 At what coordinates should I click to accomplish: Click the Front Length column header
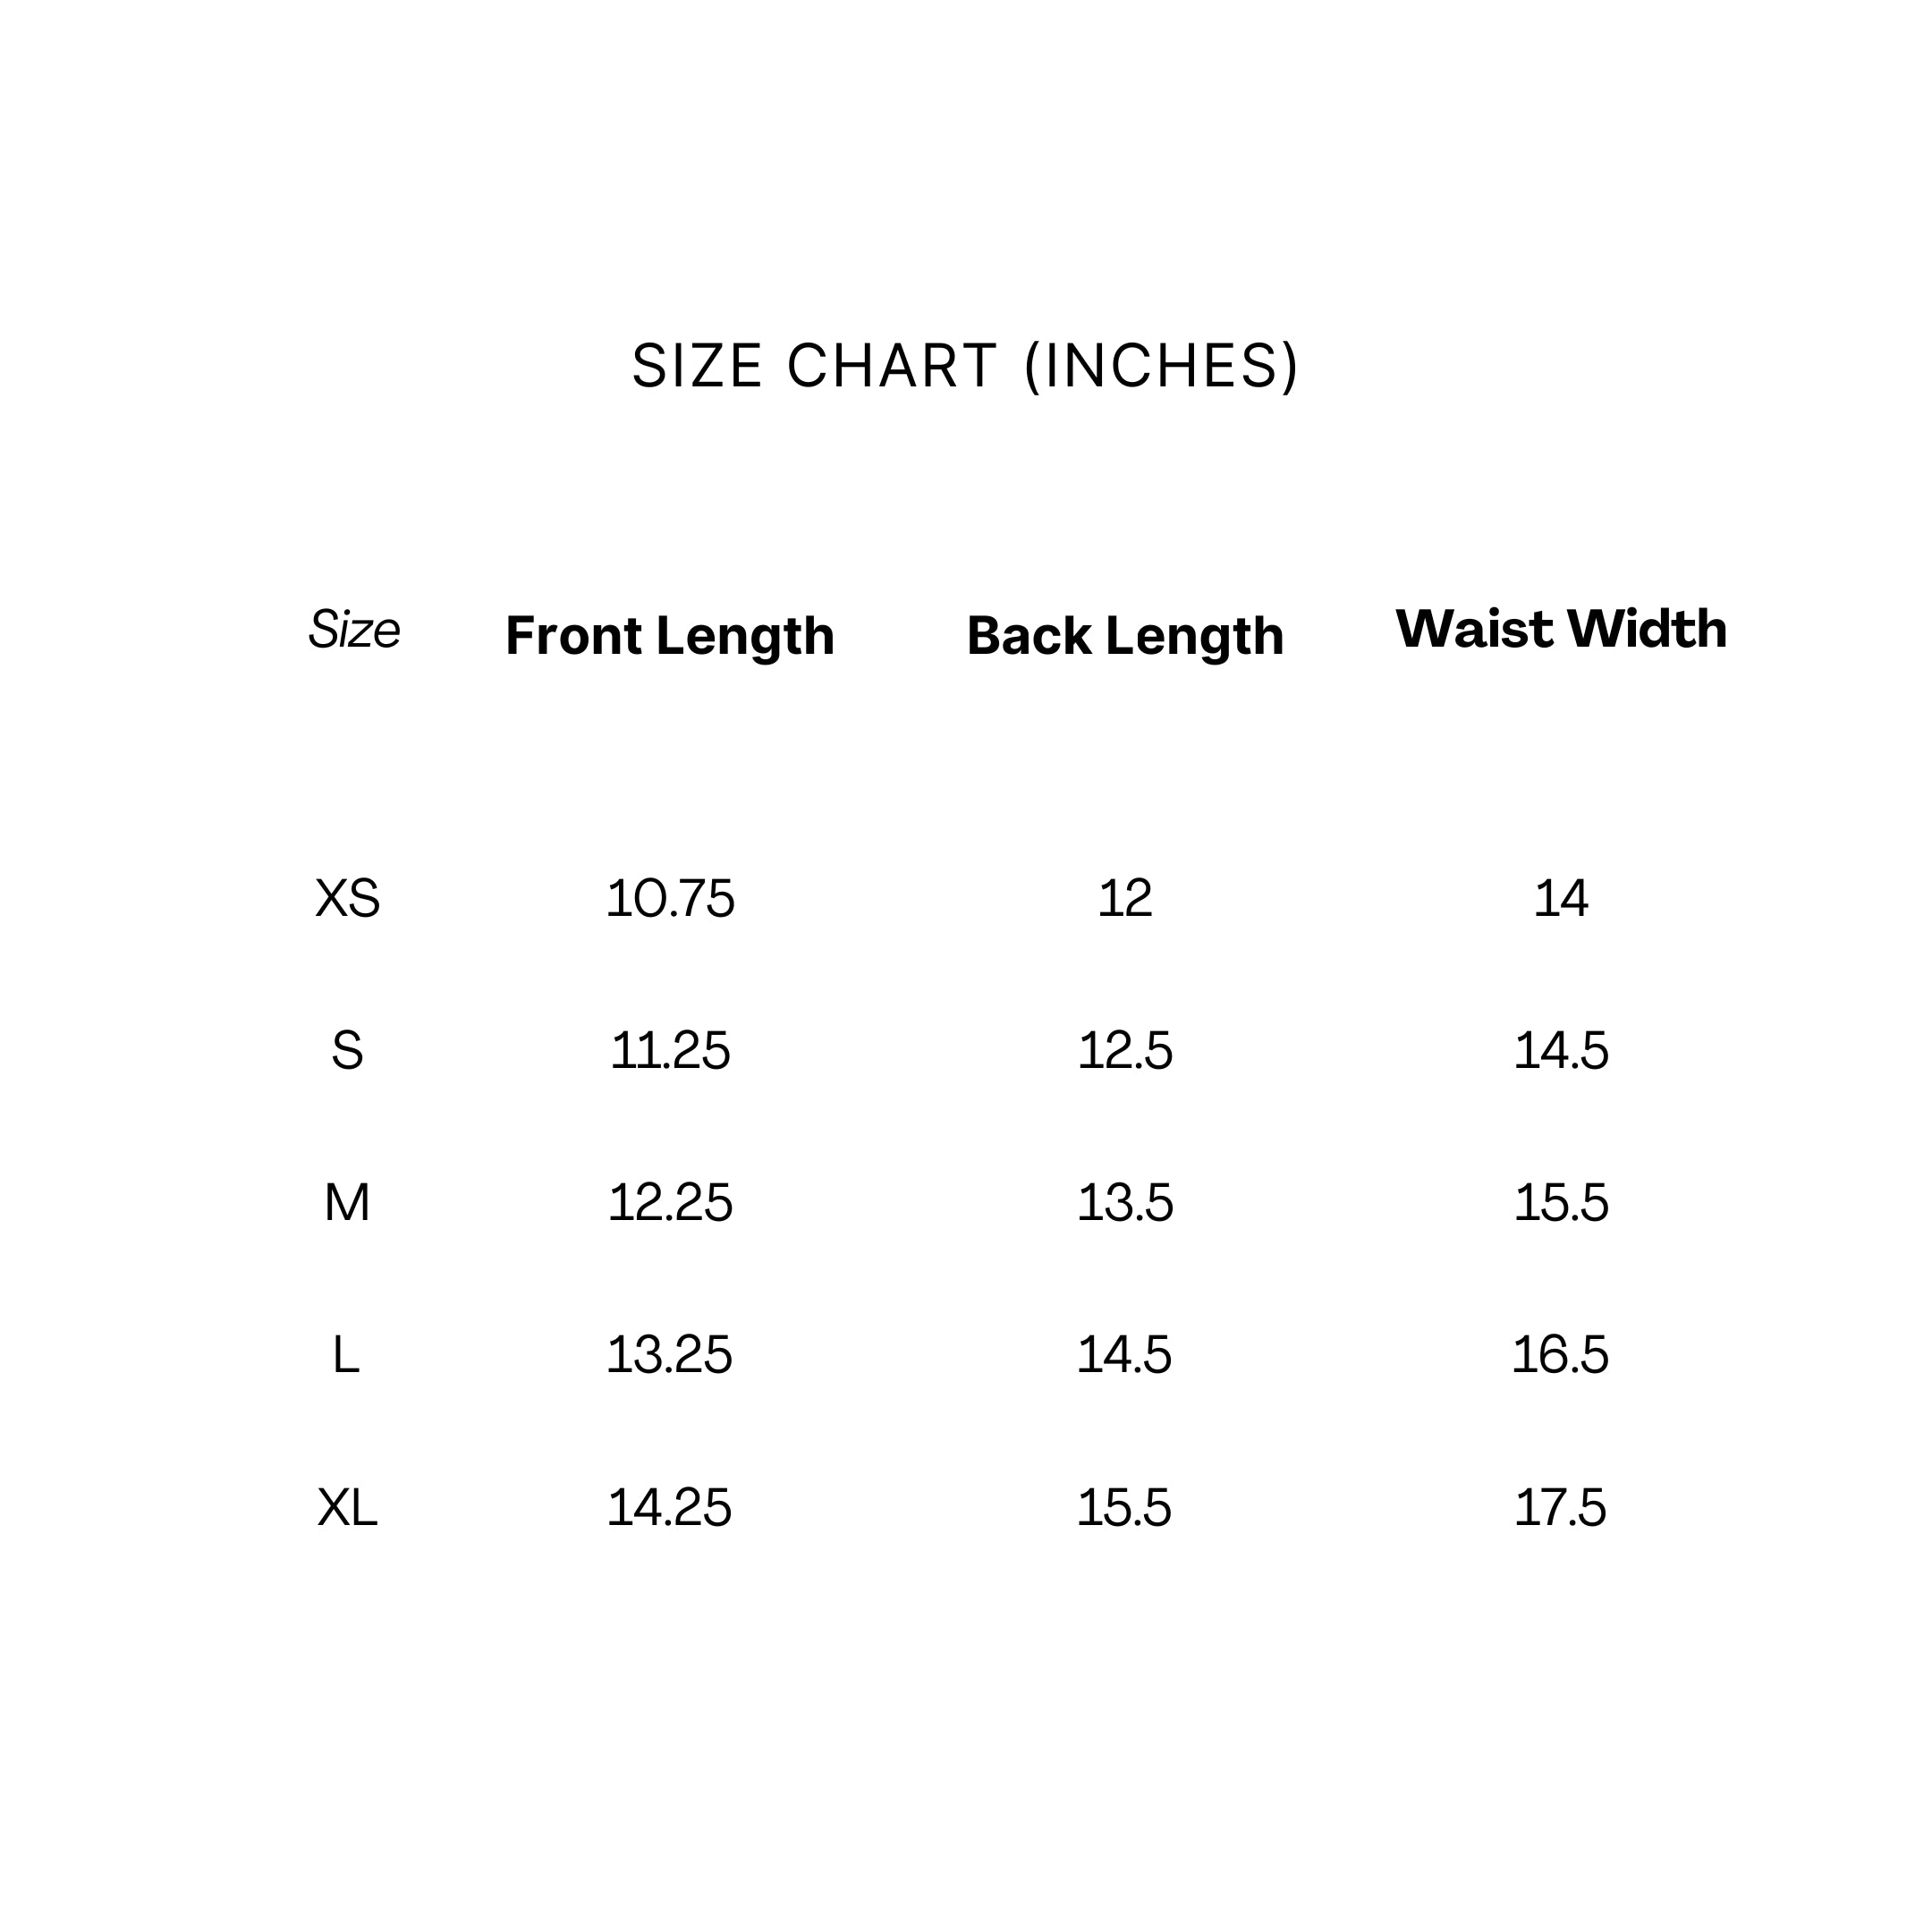670,636
